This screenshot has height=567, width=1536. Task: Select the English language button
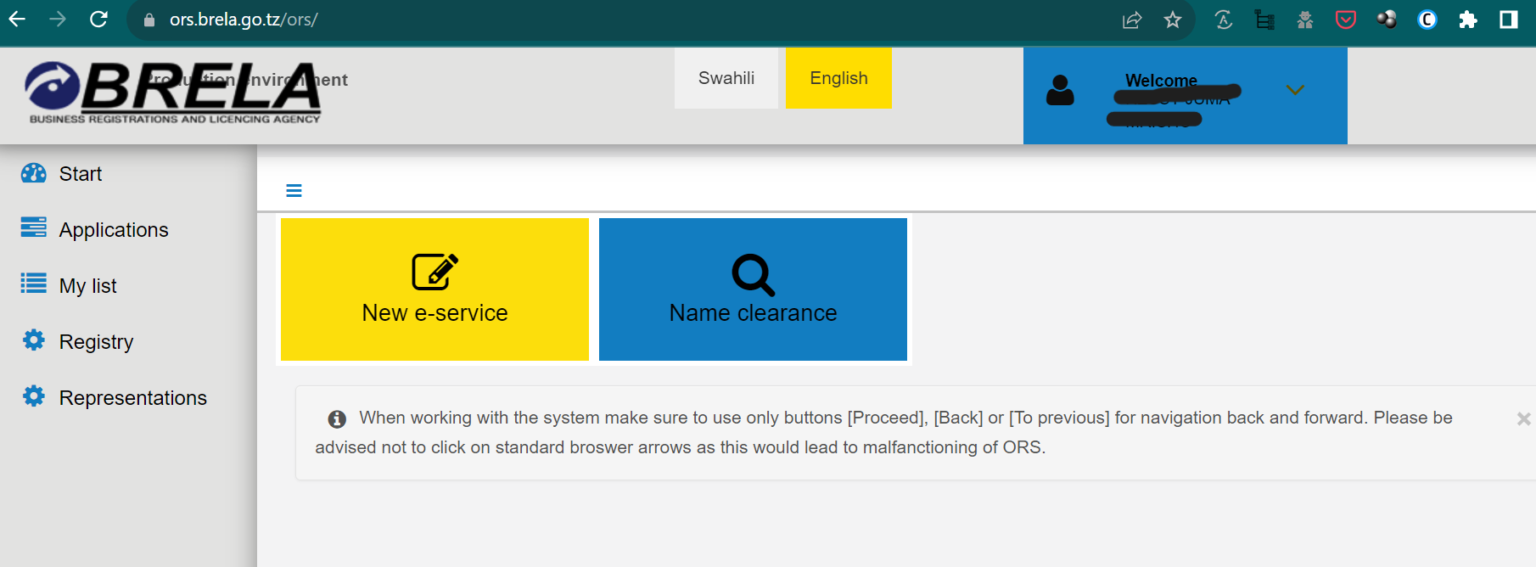point(838,78)
